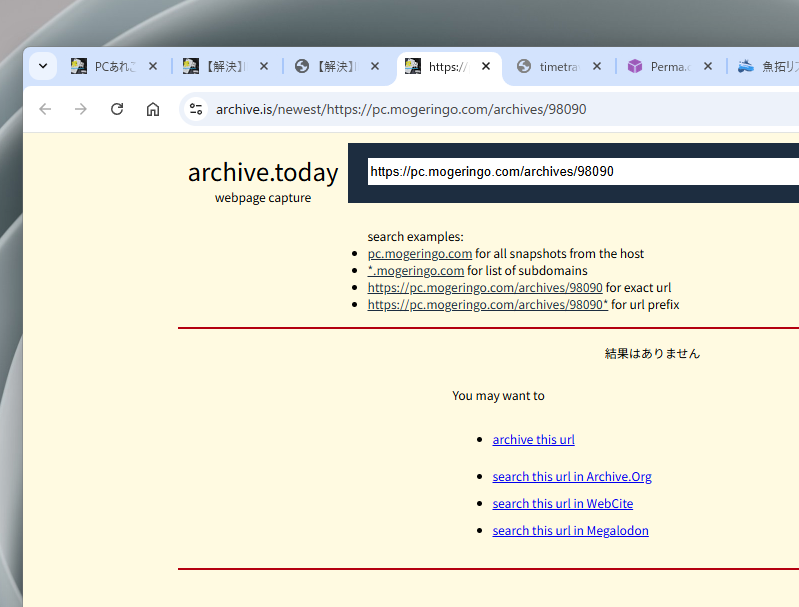This screenshot has width=799, height=607.
Task: Switch to the timetra tab
Action: [x=558, y=66]
